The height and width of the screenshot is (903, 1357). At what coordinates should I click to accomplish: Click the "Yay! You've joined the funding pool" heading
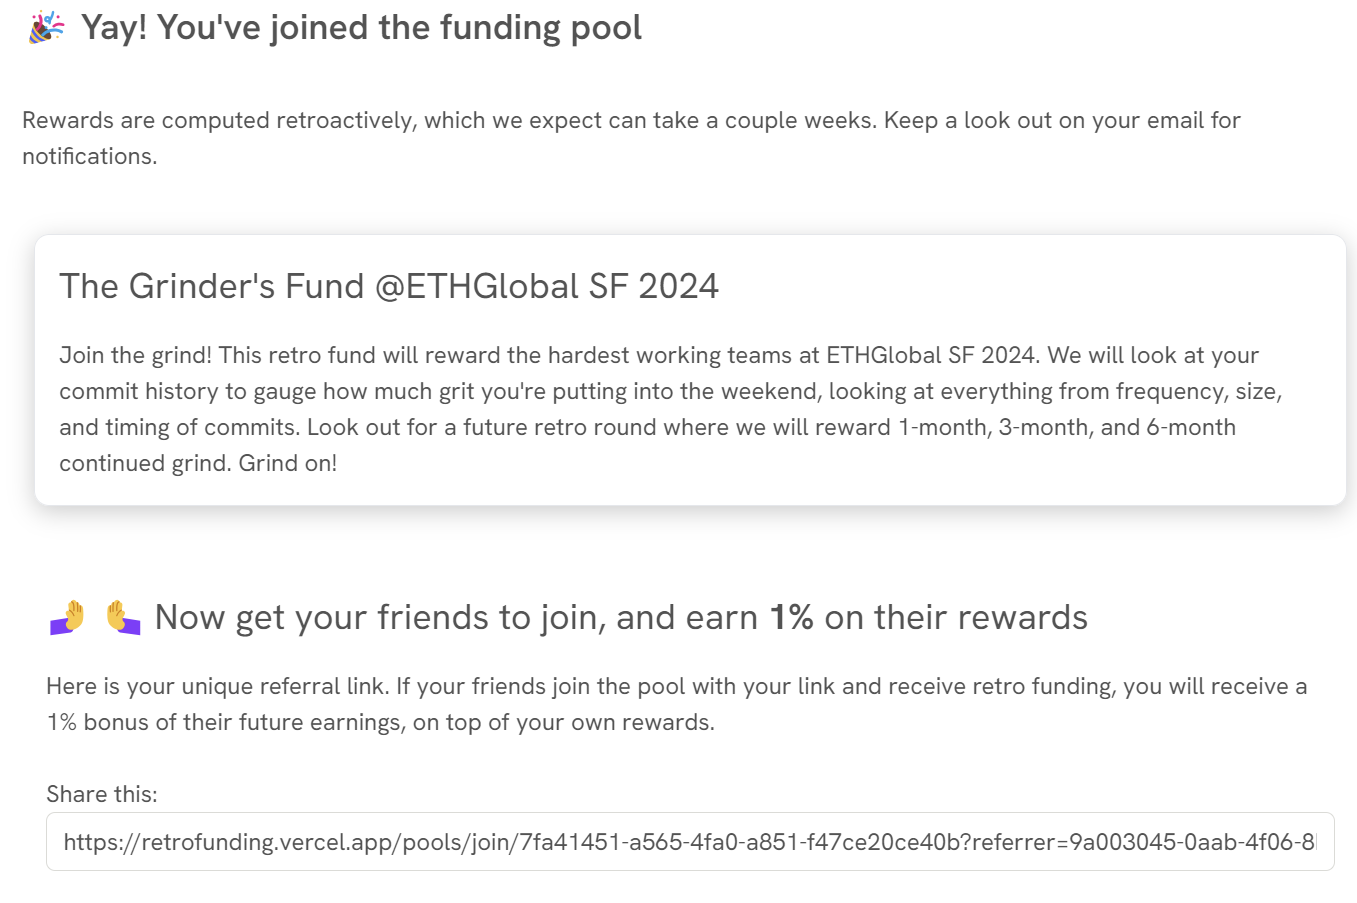(x=361, y=28)
